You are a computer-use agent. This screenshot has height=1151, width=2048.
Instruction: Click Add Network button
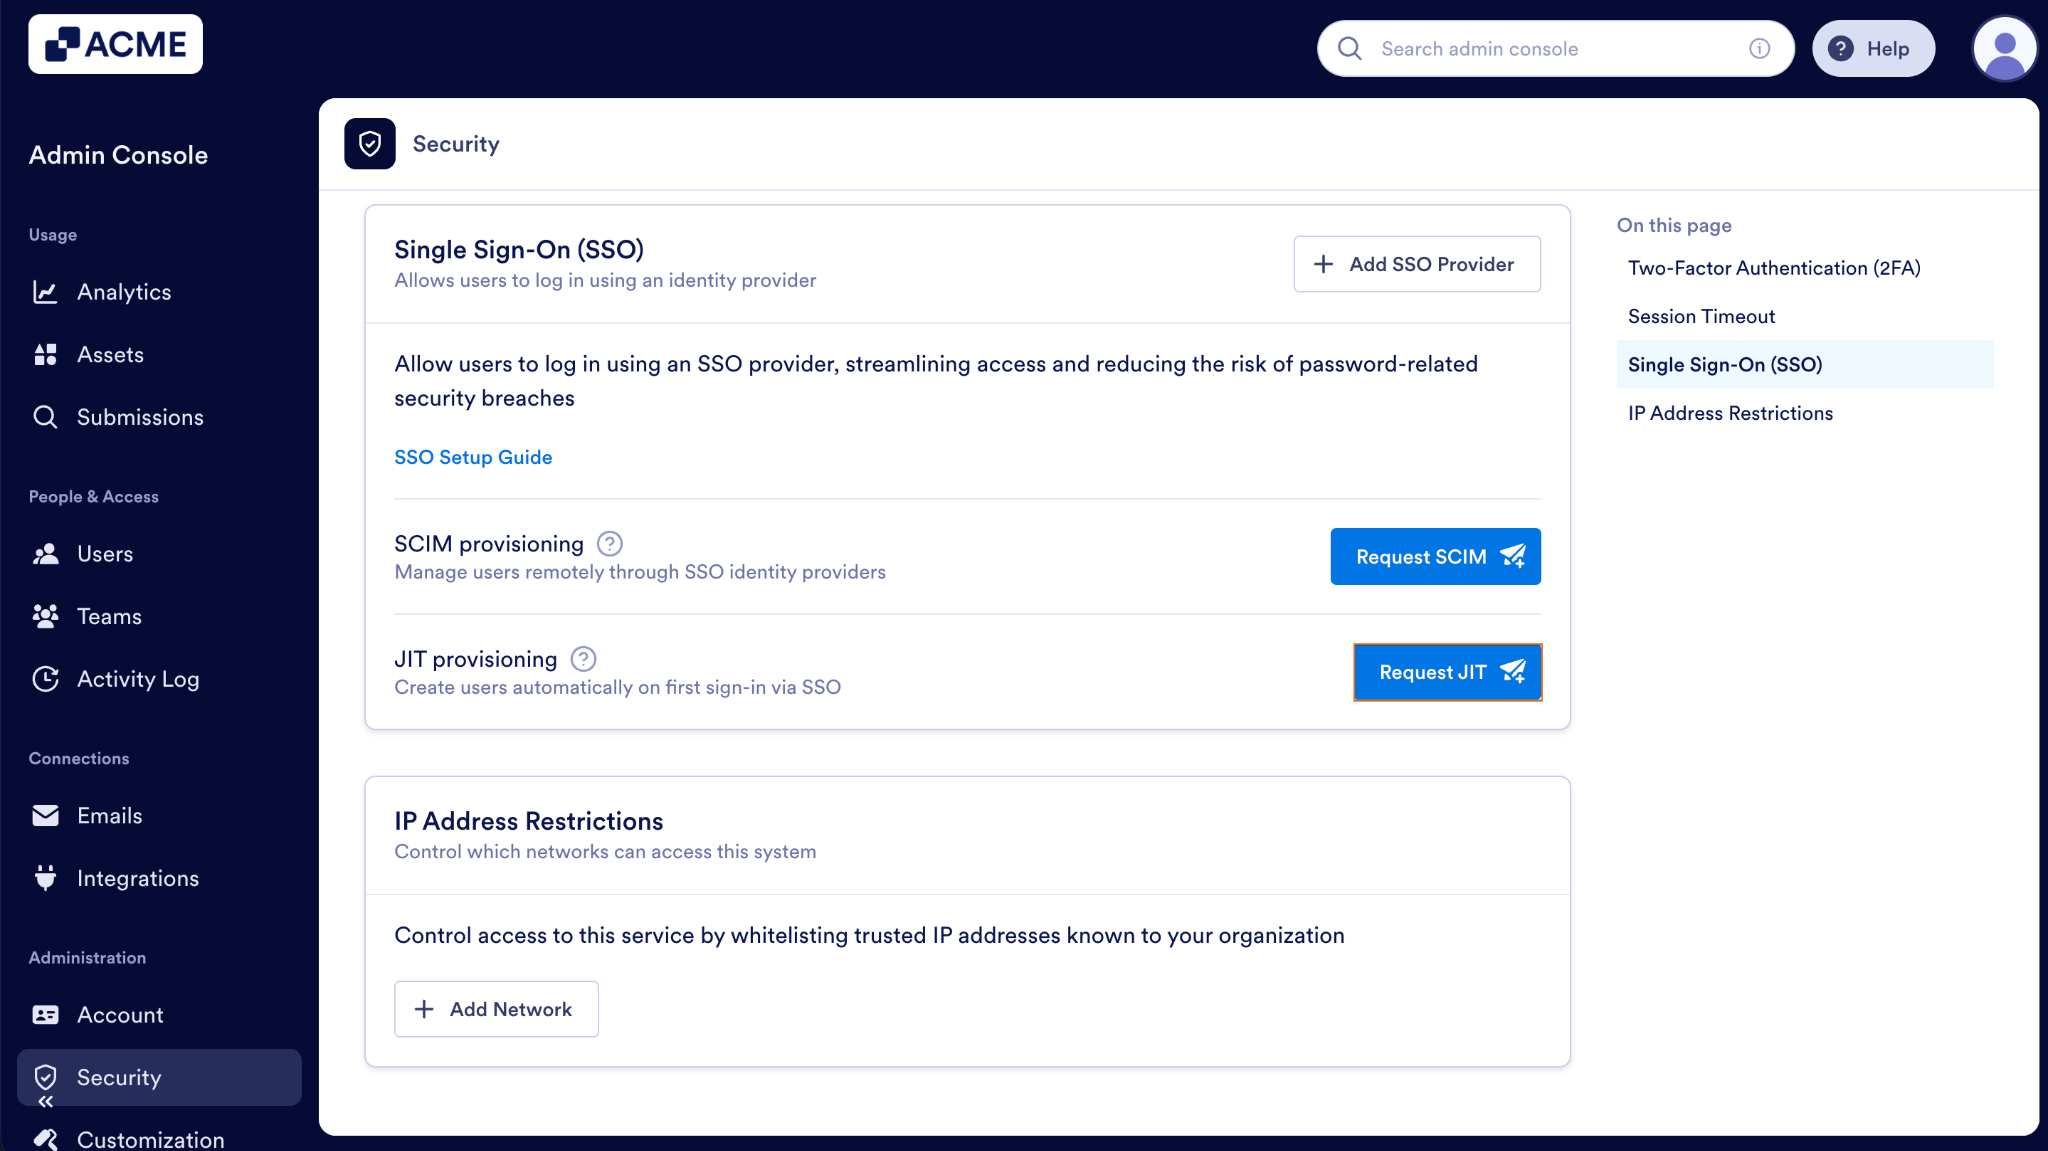496,1009
